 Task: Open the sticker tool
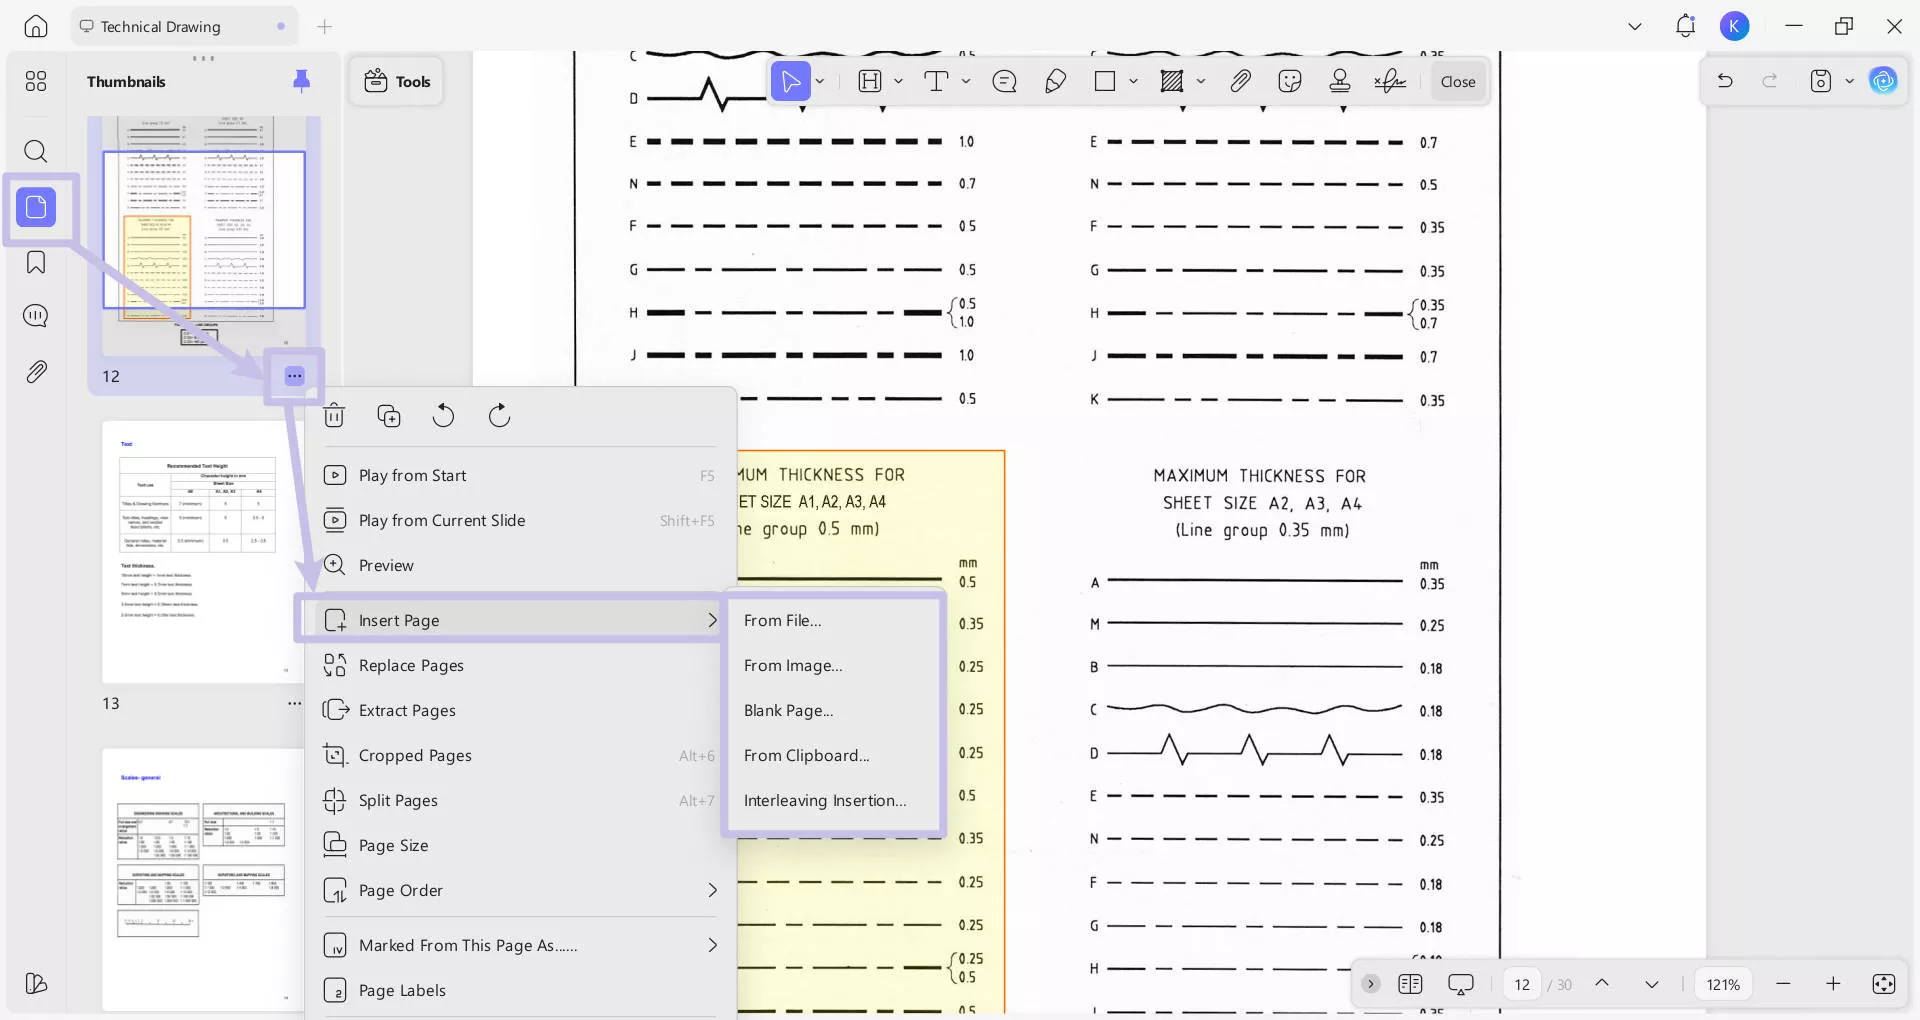point(1290,81)
